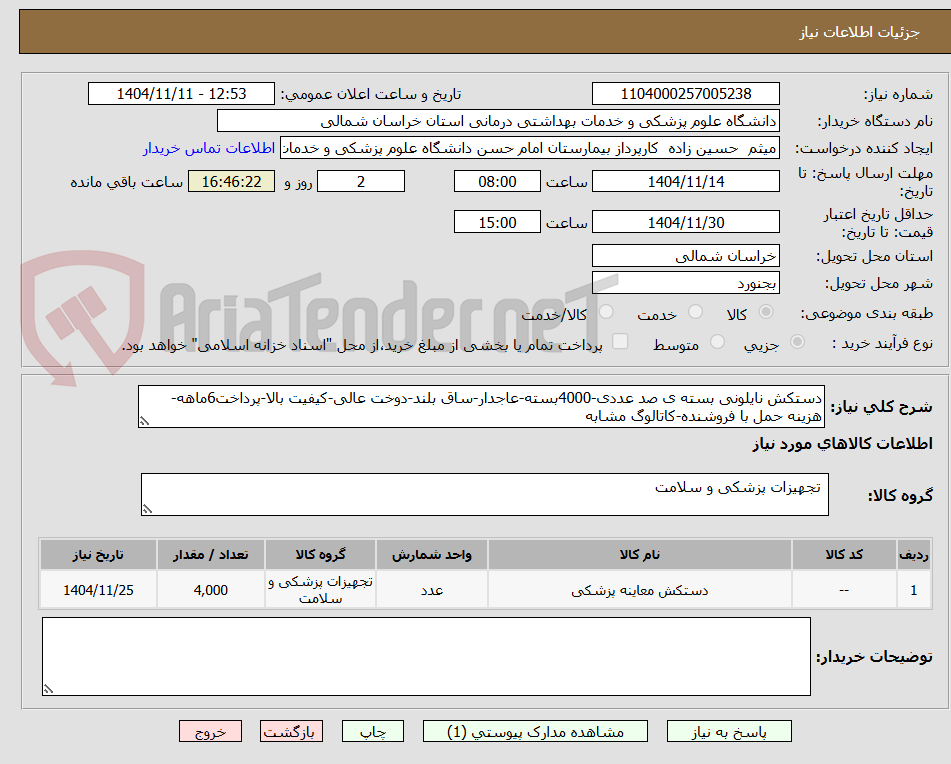
Task: Click the ردیف column header
Action: click(x=913, y=555)
